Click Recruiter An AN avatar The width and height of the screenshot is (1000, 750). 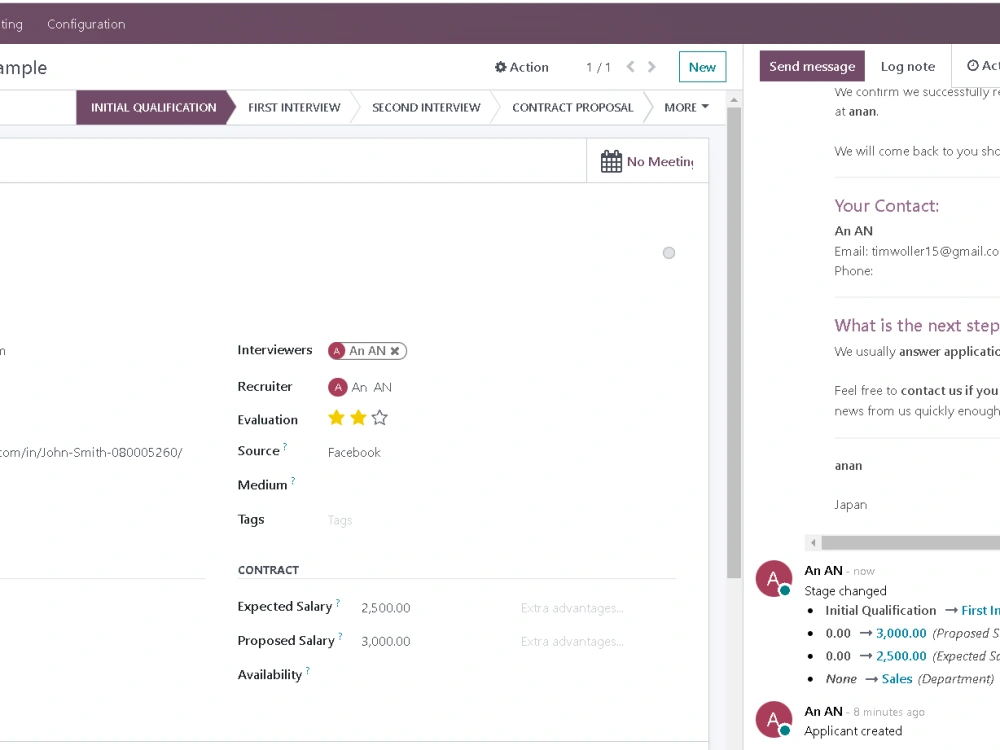tap(338, 387)
